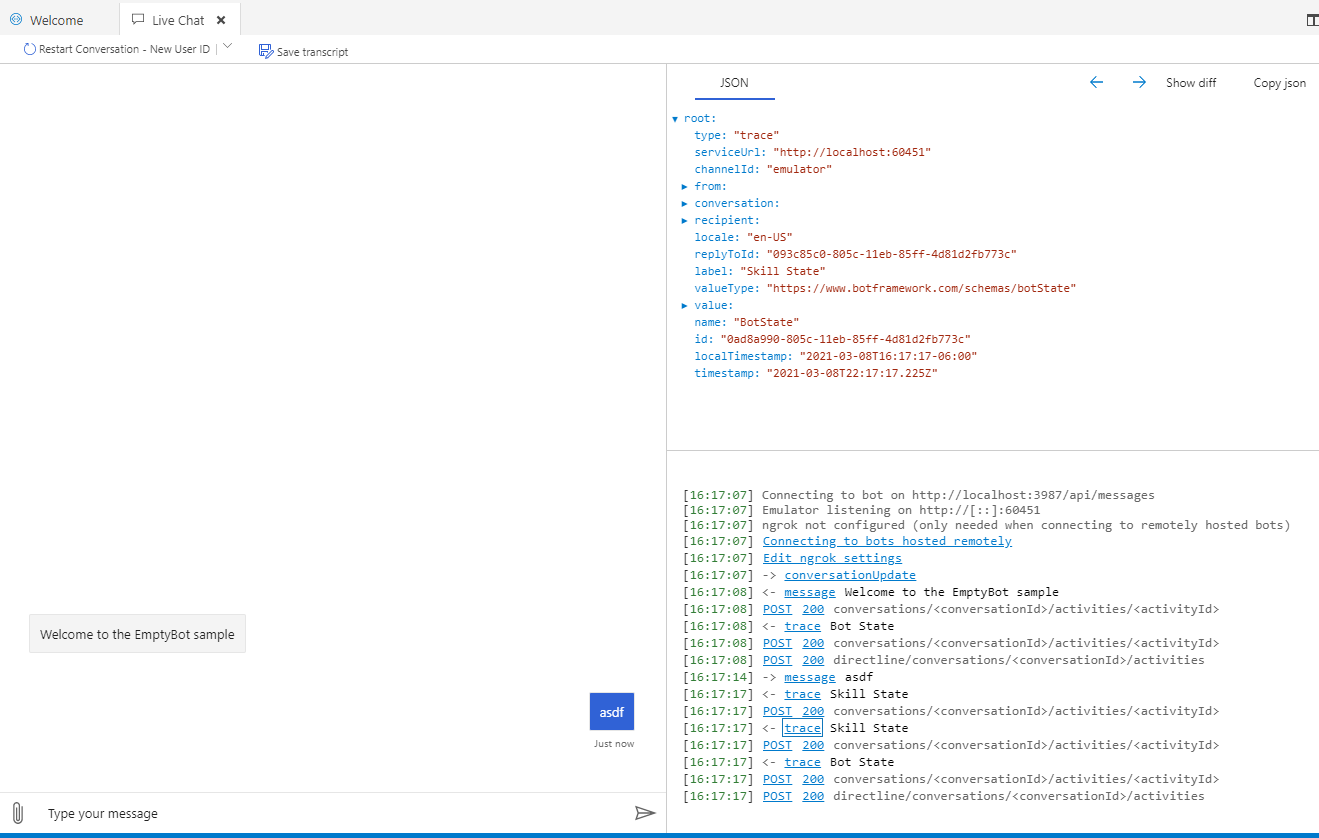Switch to the Welcome tab
1319x838 pixels.
[x=57, y=19]
